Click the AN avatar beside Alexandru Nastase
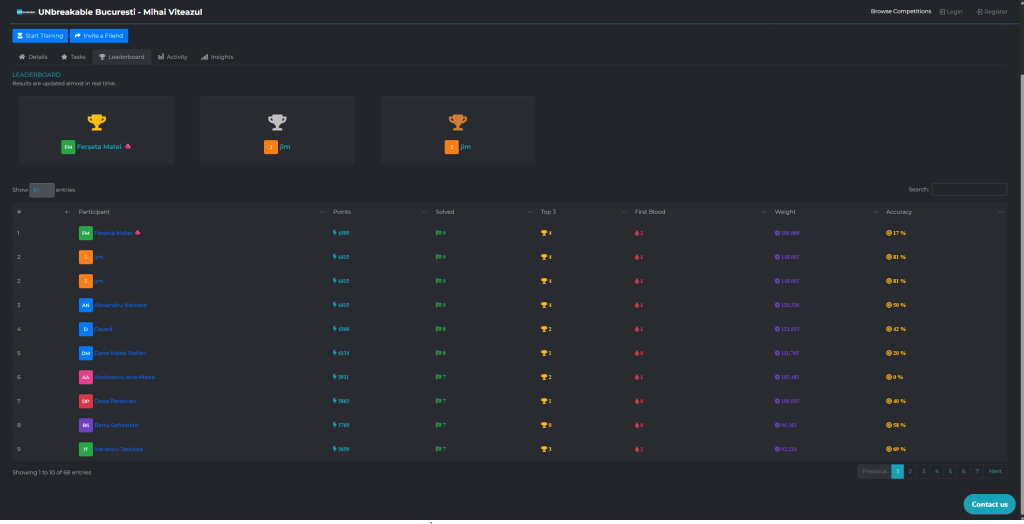Image resolution: width=1024 pixels, height=524 pixels. pyautogui.click(x=85, y=305)
